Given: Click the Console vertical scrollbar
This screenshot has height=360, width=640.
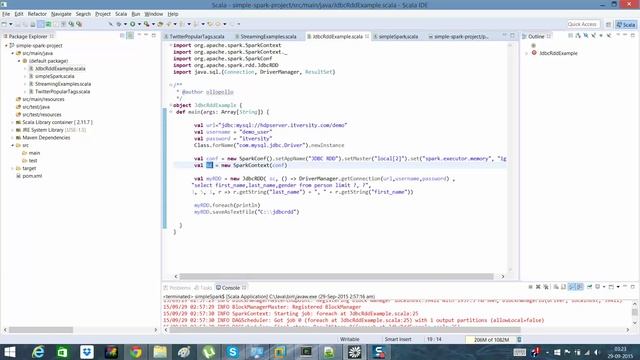Looking at the screenshot, I should 634,312.
